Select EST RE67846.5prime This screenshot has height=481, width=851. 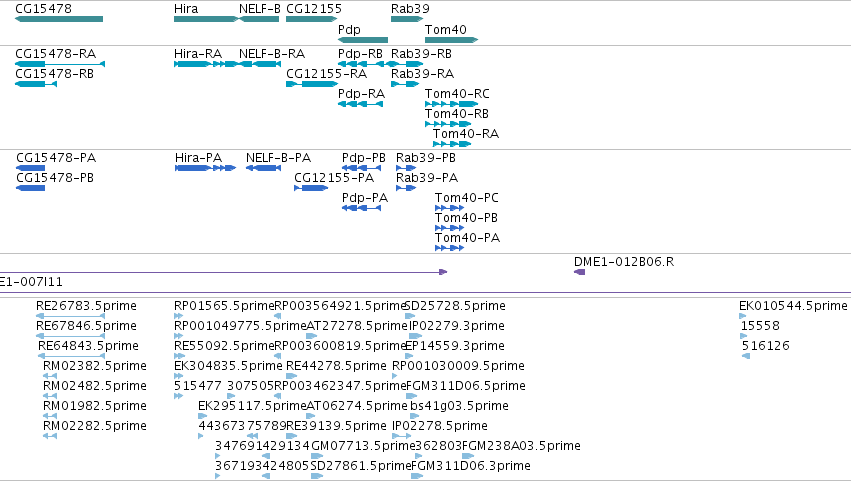[x=86, y=326]
